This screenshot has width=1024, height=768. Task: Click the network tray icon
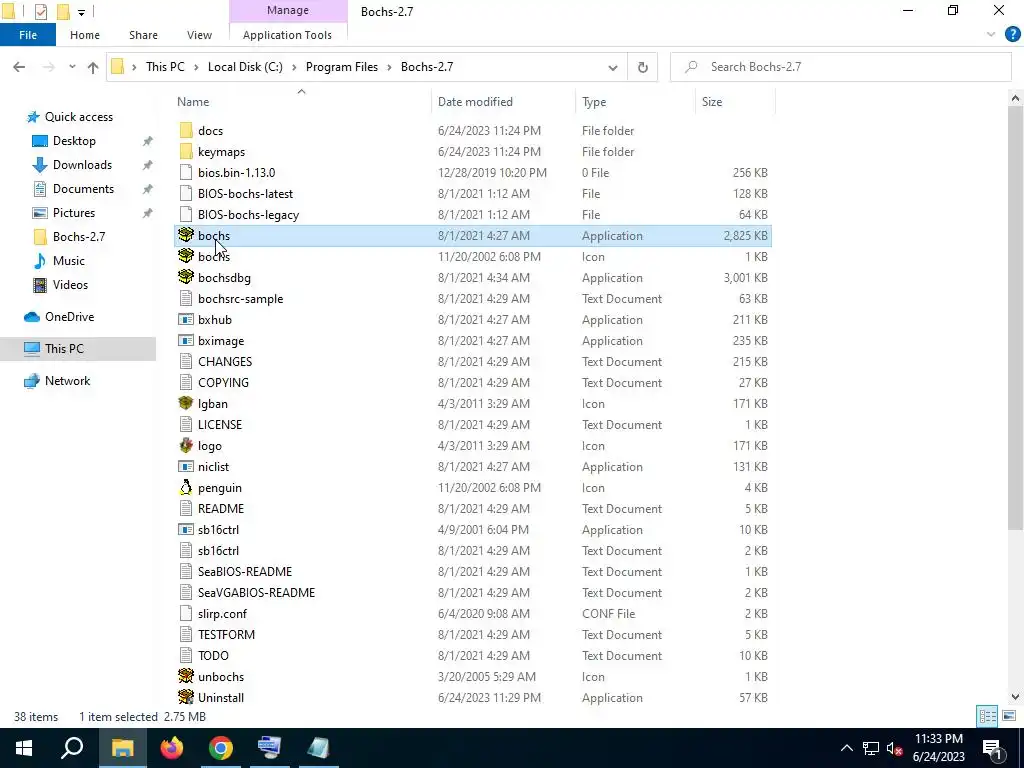pyautogui.click(x=871, y=748)
